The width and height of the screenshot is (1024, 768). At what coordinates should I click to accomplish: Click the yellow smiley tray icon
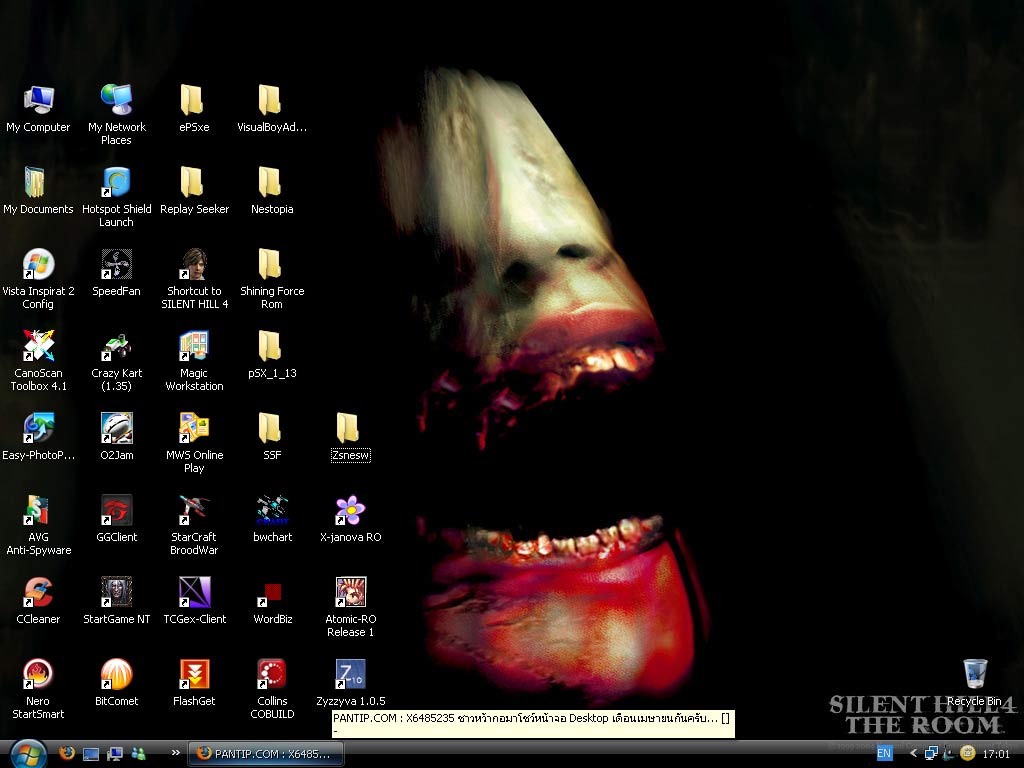click(x=967, y=754)
